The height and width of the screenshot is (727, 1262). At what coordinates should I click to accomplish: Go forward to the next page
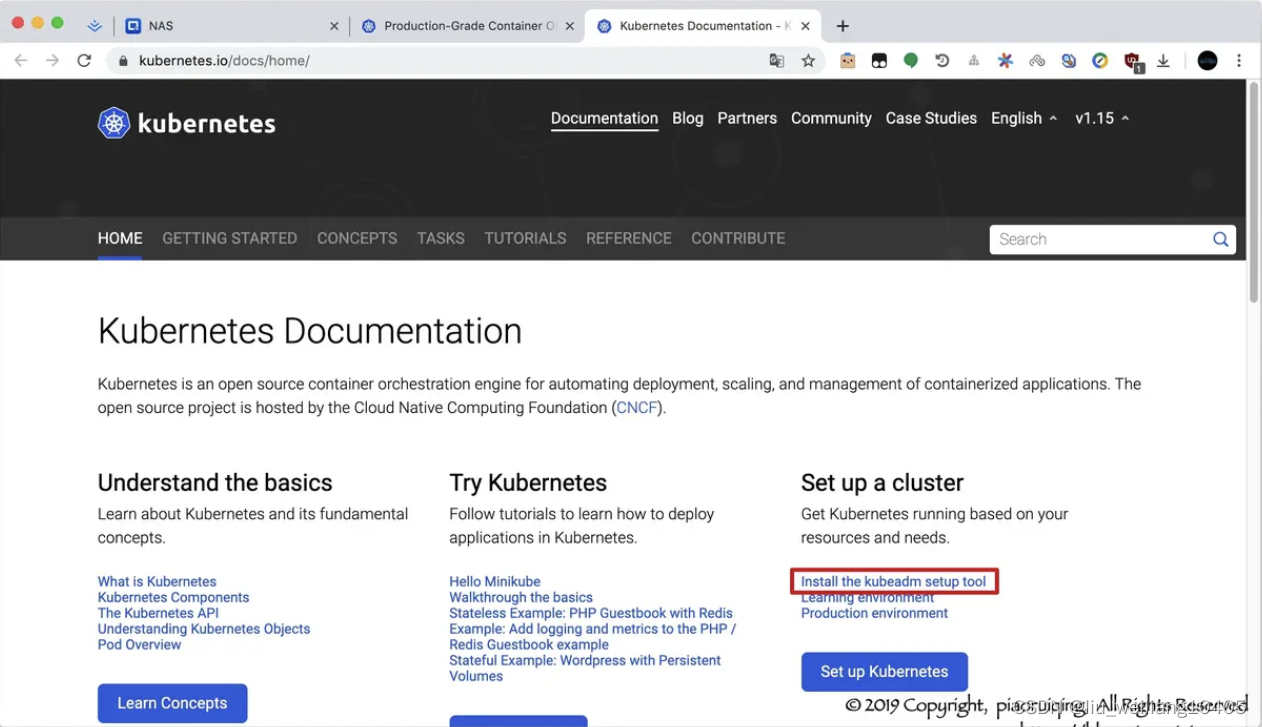(52, 61)
